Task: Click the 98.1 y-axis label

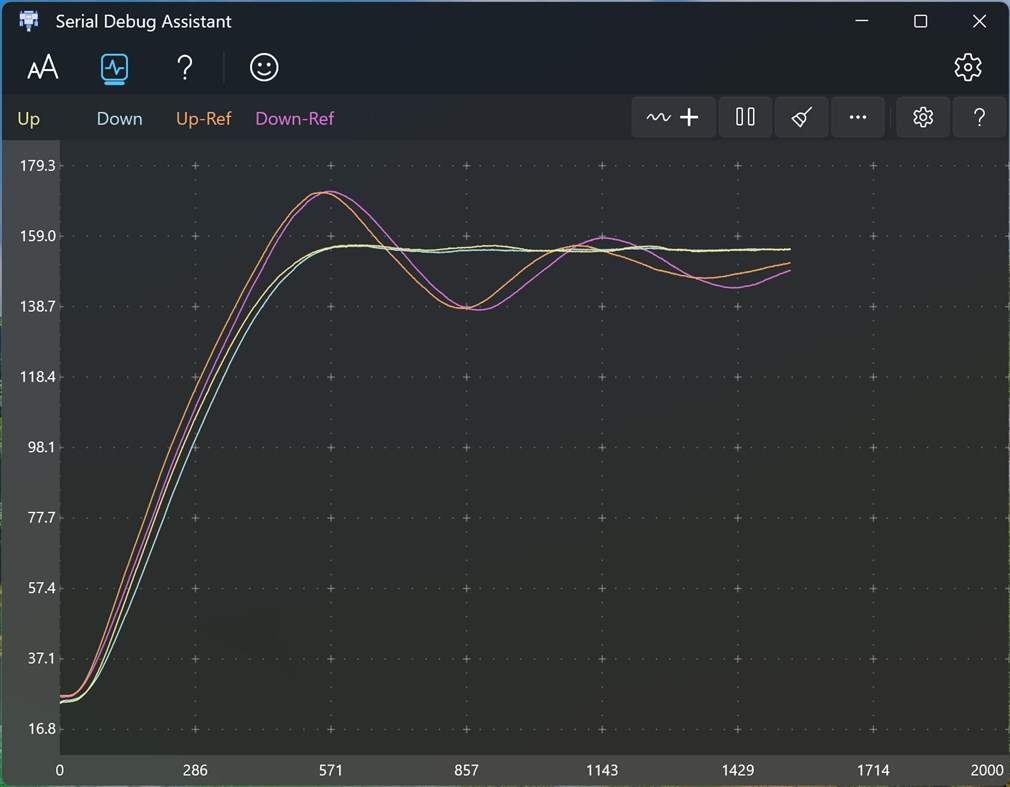Action: pos(41,447)
